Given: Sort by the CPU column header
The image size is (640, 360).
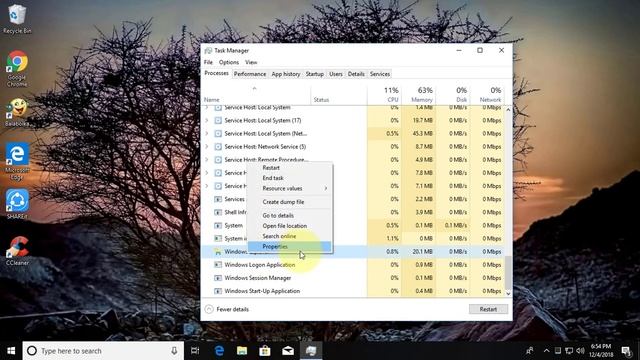Looking at the screenshot, I should tap(384, 94).
